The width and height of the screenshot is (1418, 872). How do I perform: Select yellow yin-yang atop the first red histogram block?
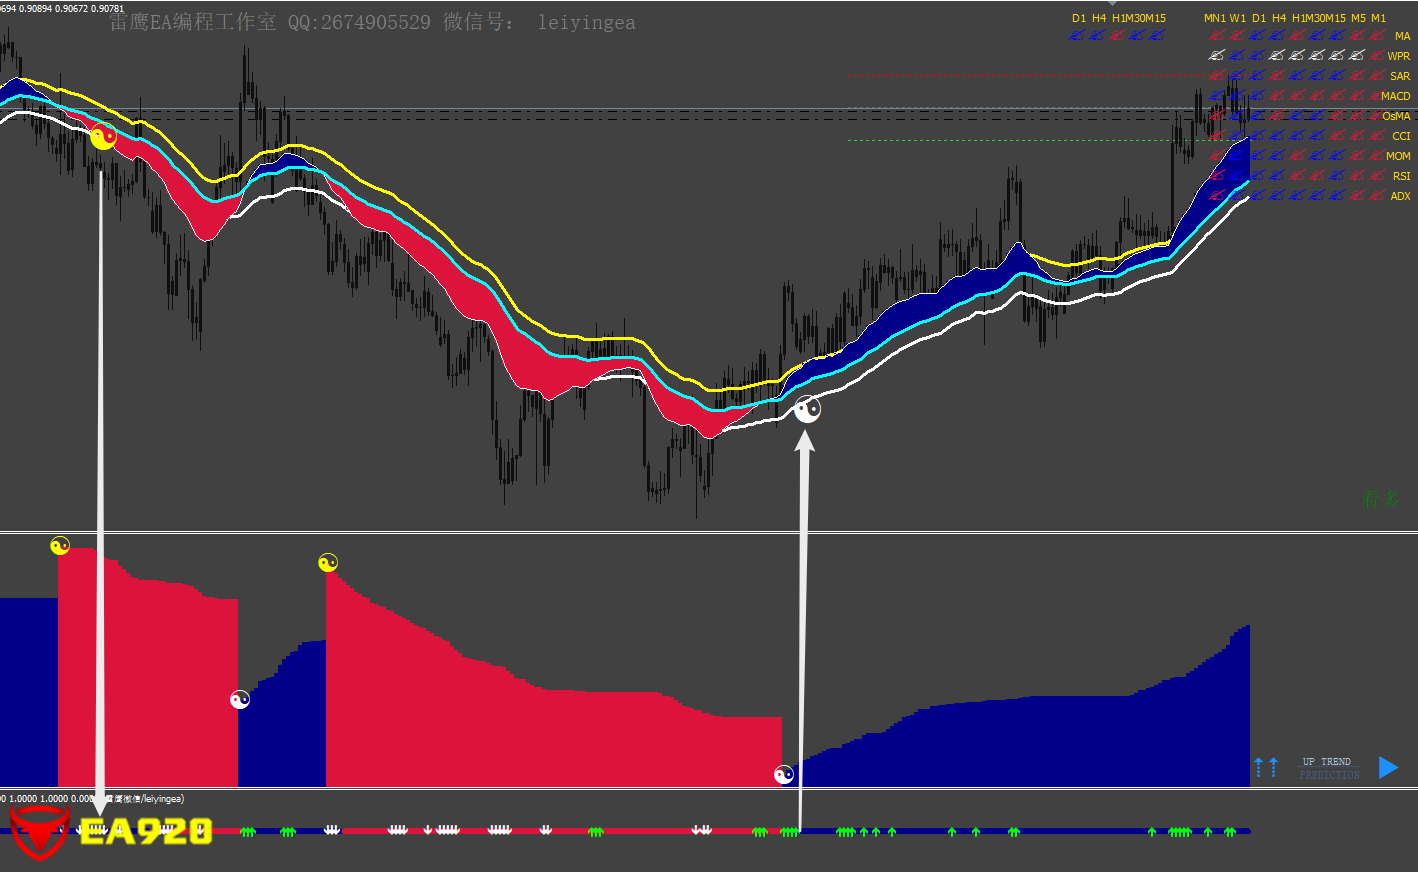coord(60,546)
